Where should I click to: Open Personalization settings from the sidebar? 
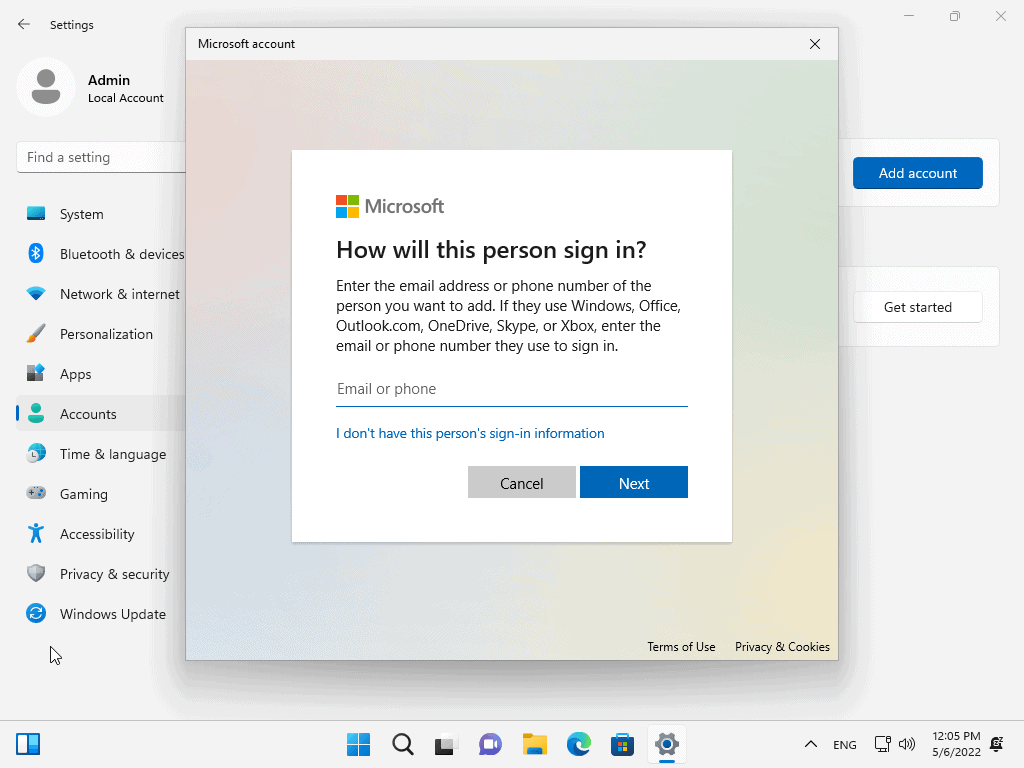coord(106,334)
